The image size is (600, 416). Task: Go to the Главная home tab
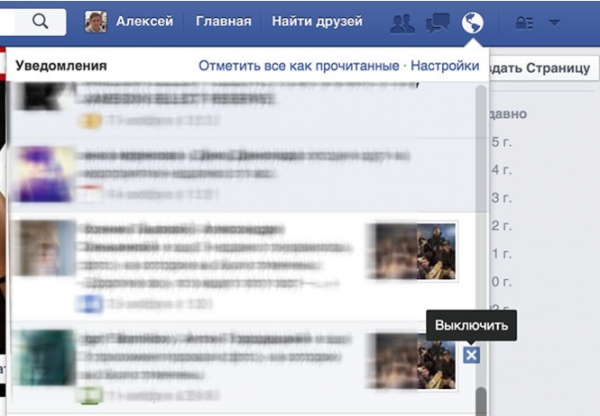224,20
